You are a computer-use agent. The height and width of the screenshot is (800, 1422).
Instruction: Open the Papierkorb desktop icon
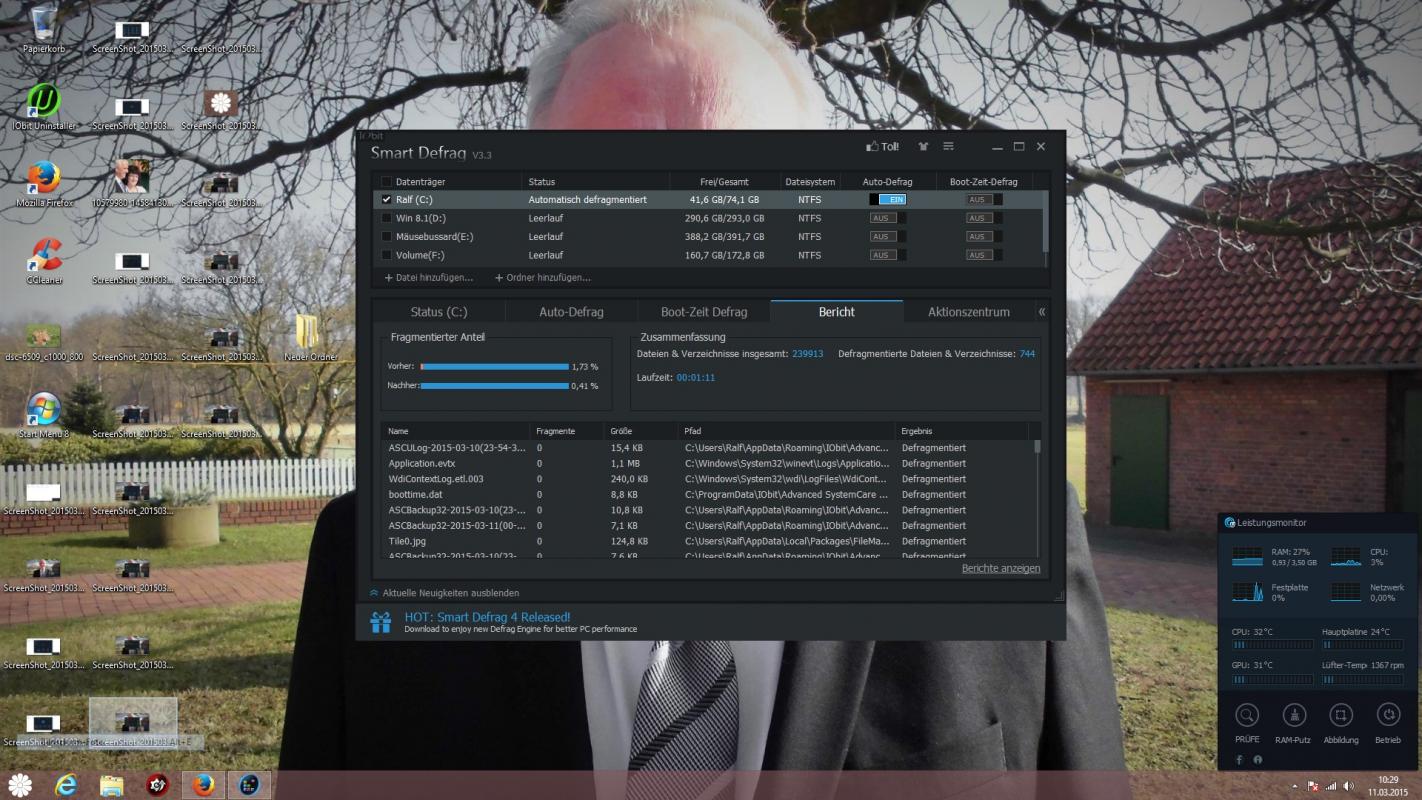(x=43, y=29)
